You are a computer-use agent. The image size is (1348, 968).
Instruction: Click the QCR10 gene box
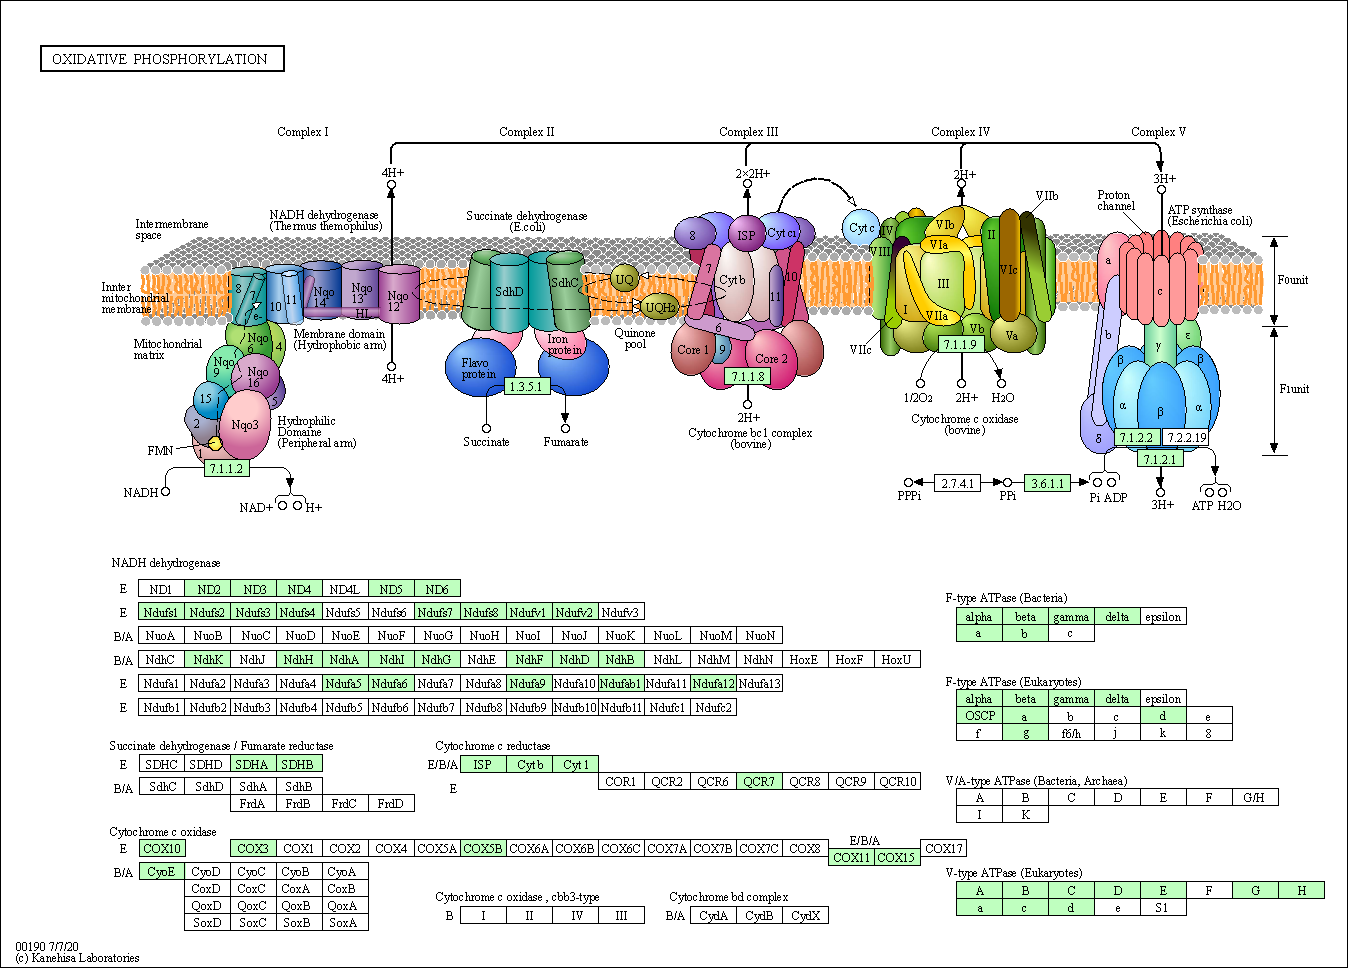[x=897, y=781]
